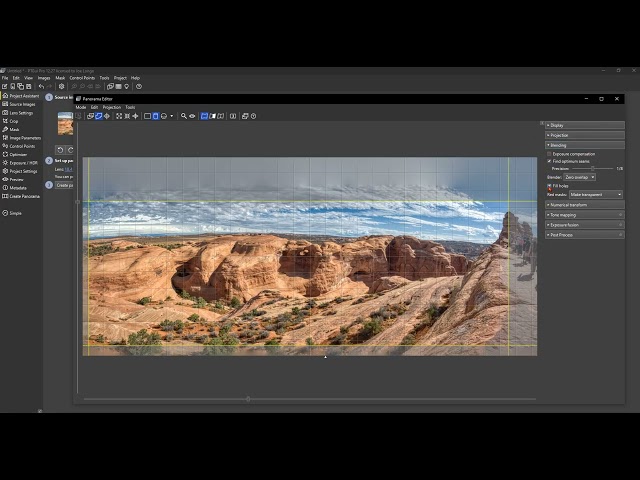Open Image Parameters in the sidebar
The width and height of the screenshot is (640, 480).
pos(22,138)
